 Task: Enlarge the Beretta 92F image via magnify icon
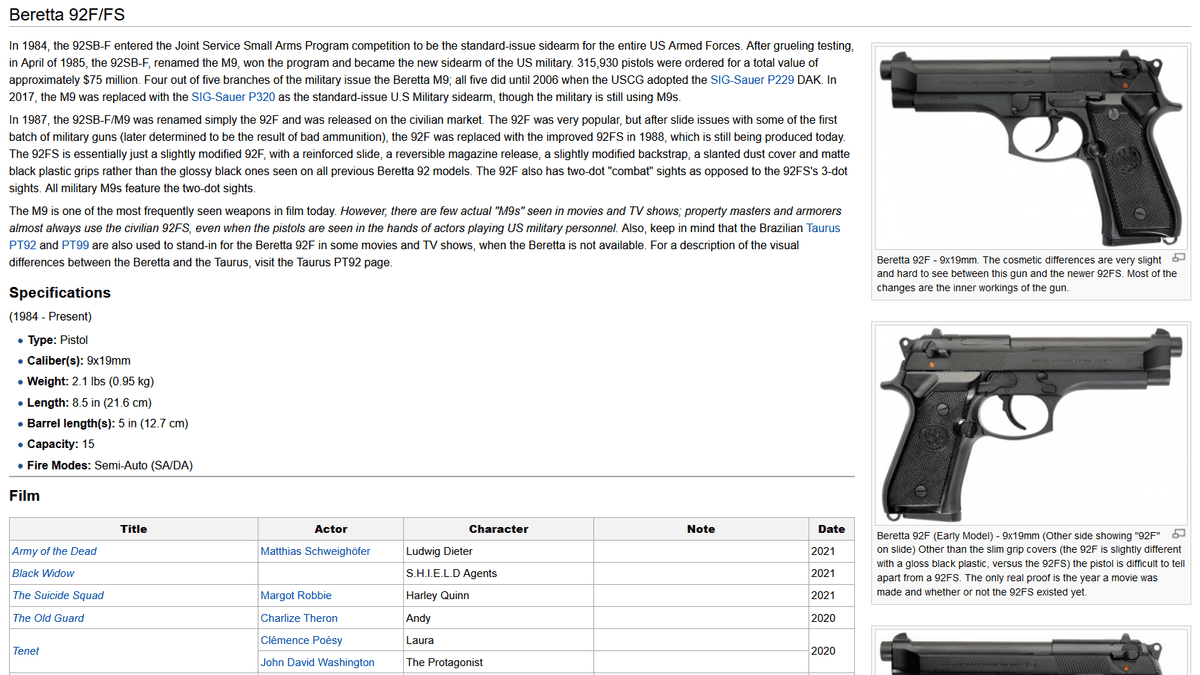click(1178, 258)
